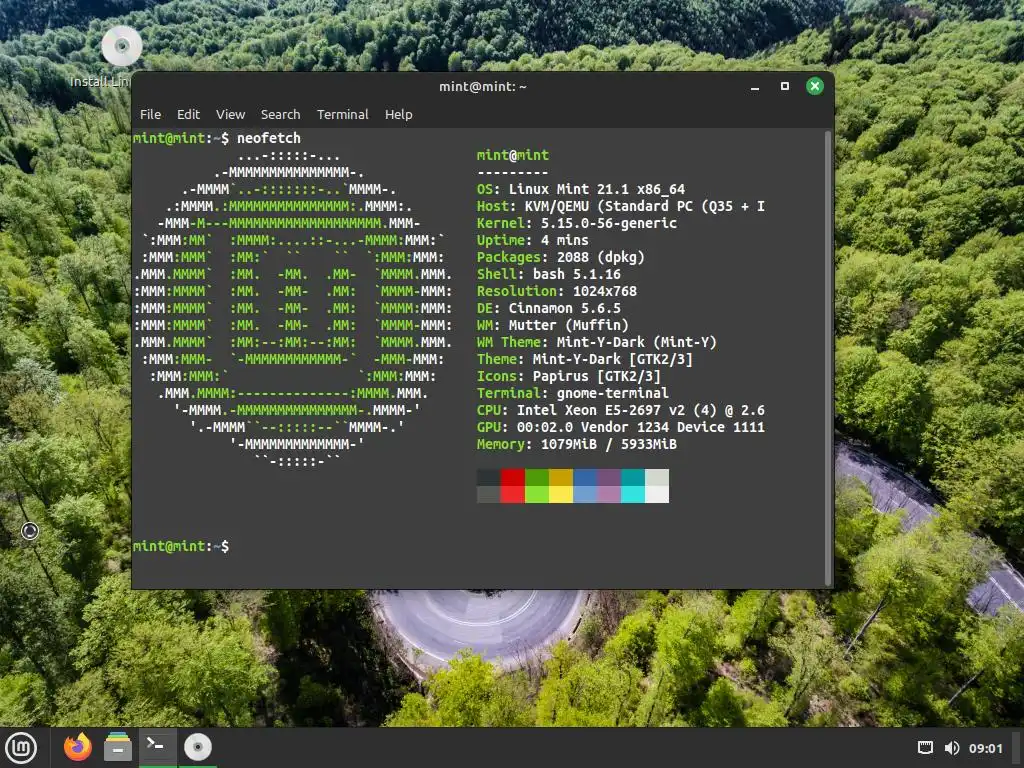Click the bright green neofetch color block
1024x768 pixels.
(x=537, y=494)
